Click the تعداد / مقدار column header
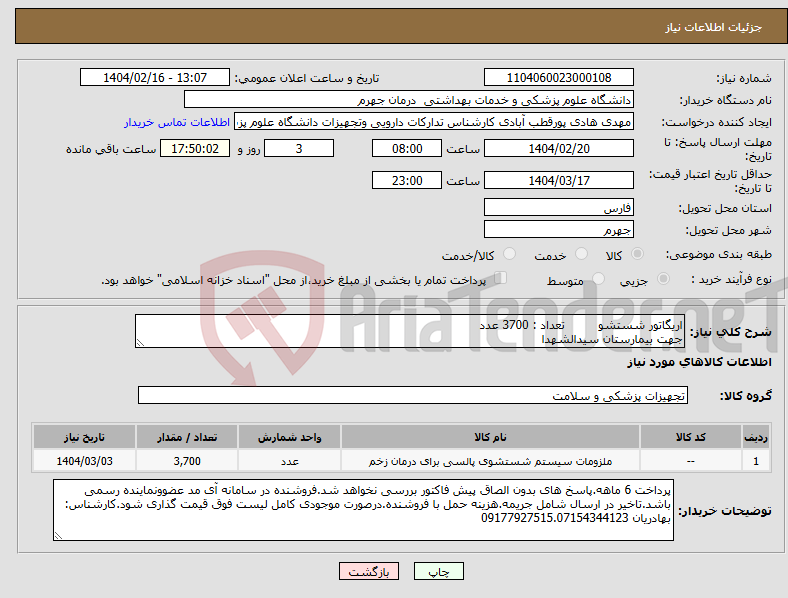 coord(187,437)
